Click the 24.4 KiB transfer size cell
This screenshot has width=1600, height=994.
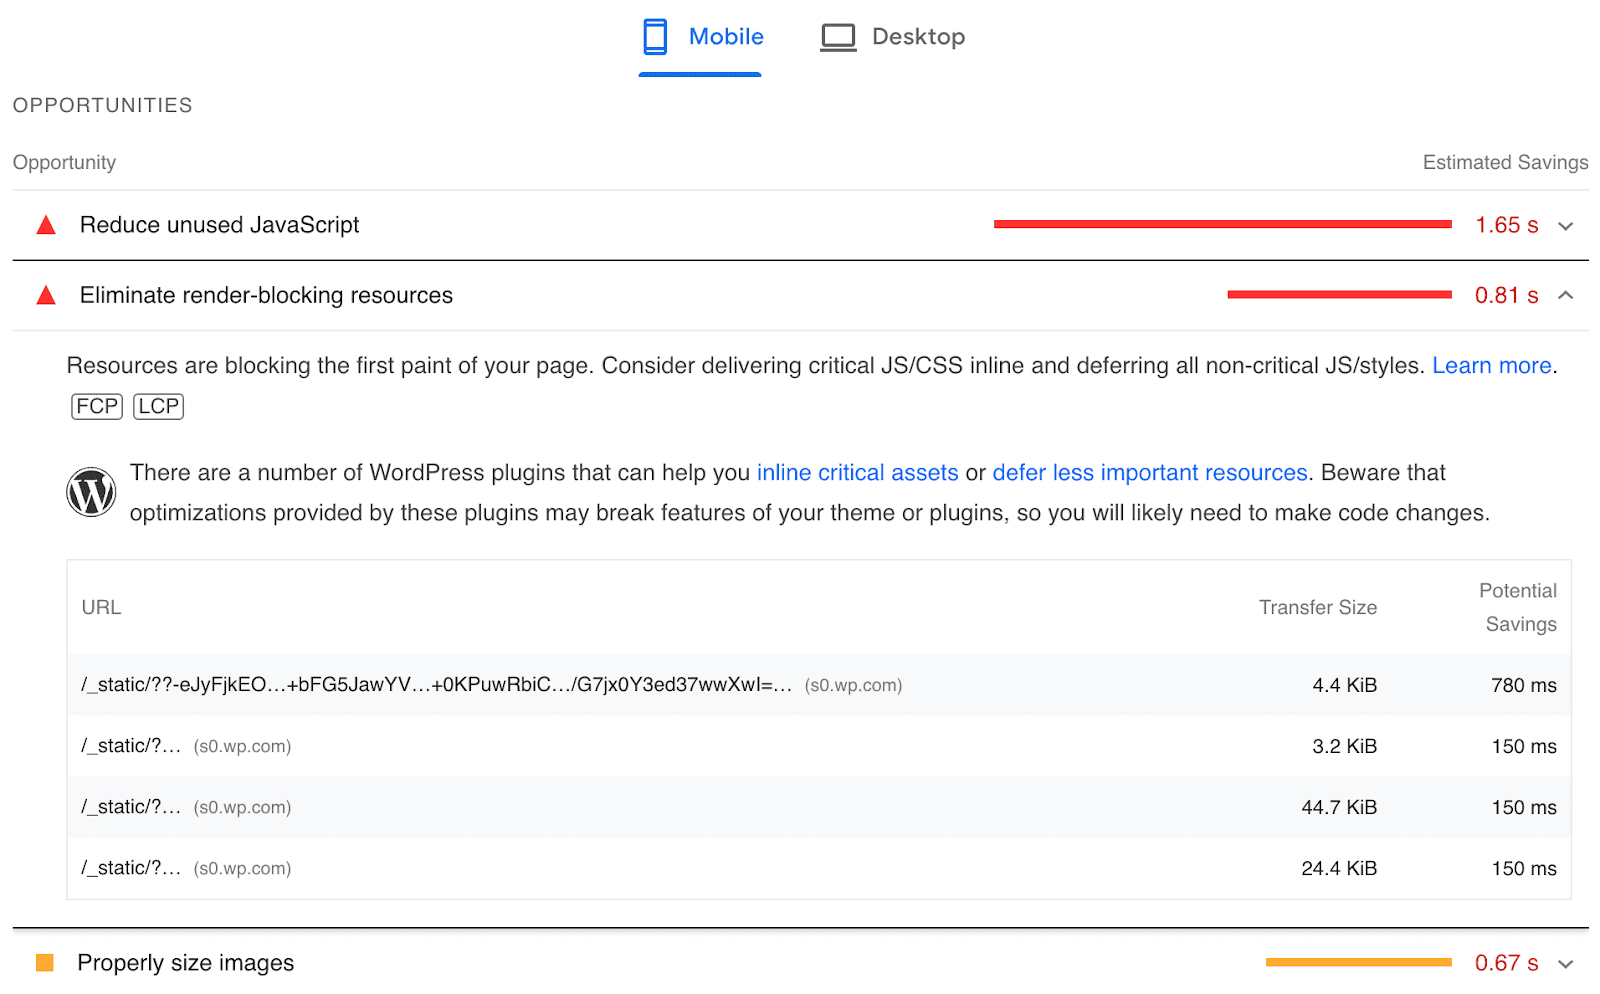1339,868
